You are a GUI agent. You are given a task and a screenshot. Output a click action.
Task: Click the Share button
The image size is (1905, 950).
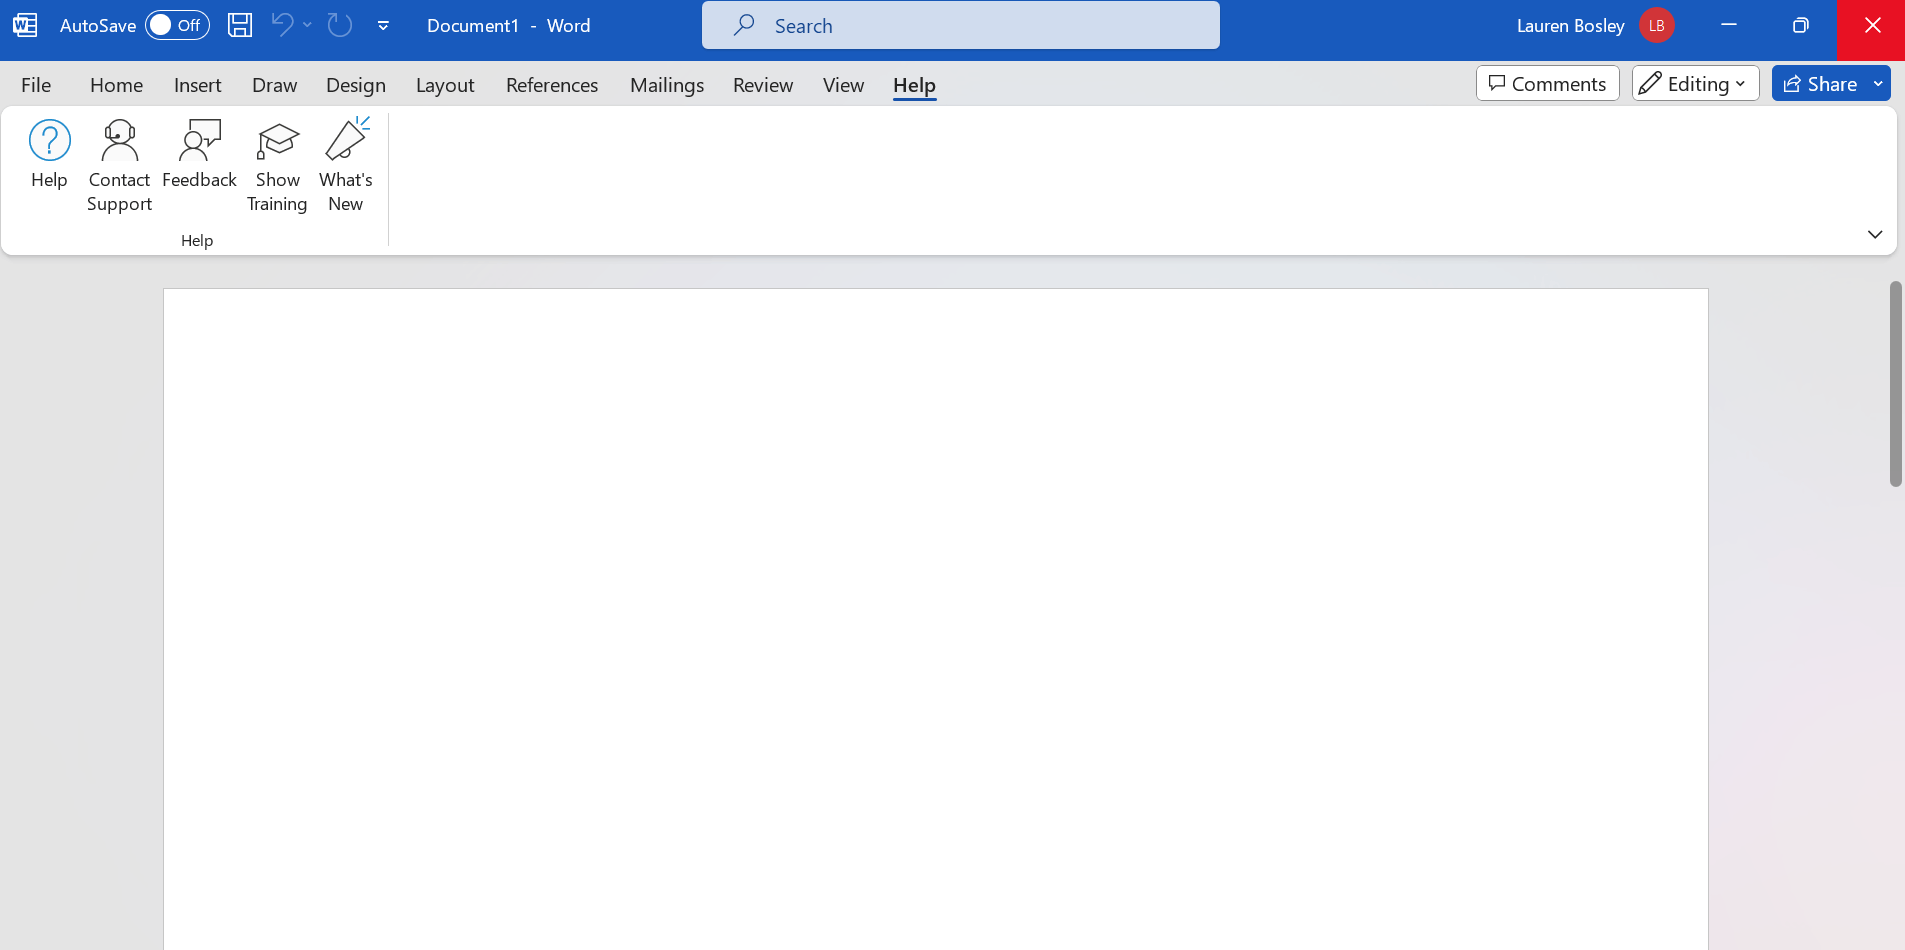[1820, 84]
